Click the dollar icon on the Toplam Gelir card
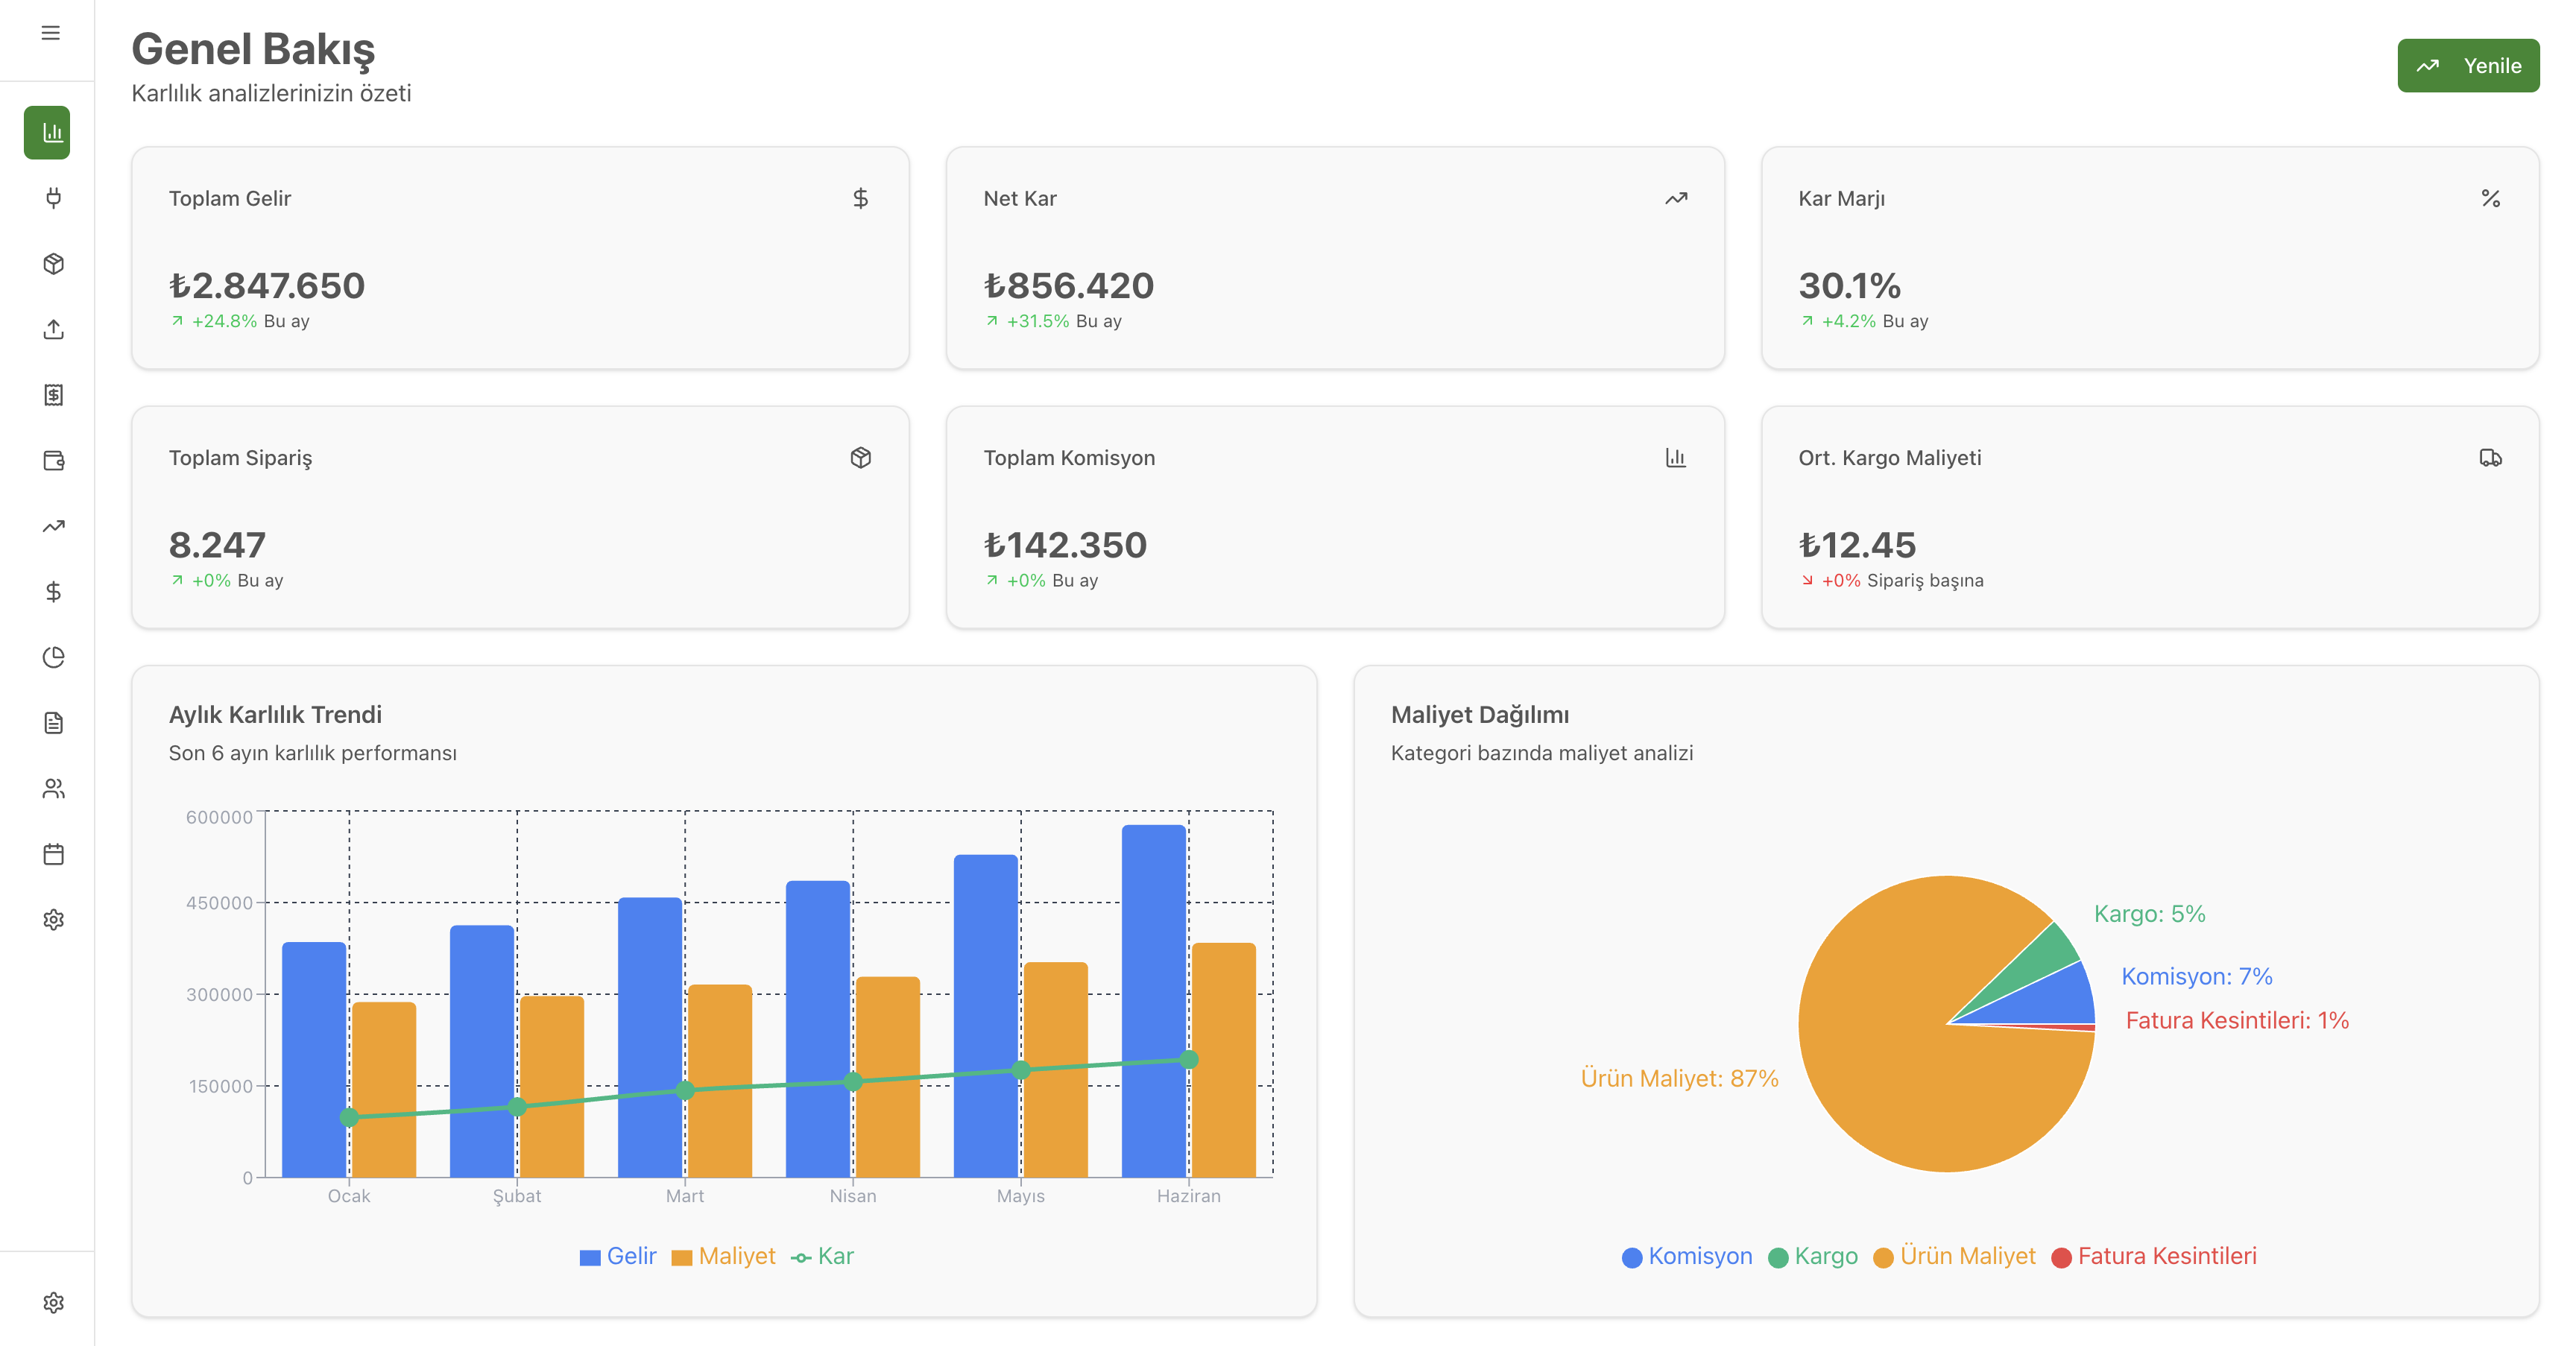This screenshot has height=1346, width=2576. coord(860,198)
